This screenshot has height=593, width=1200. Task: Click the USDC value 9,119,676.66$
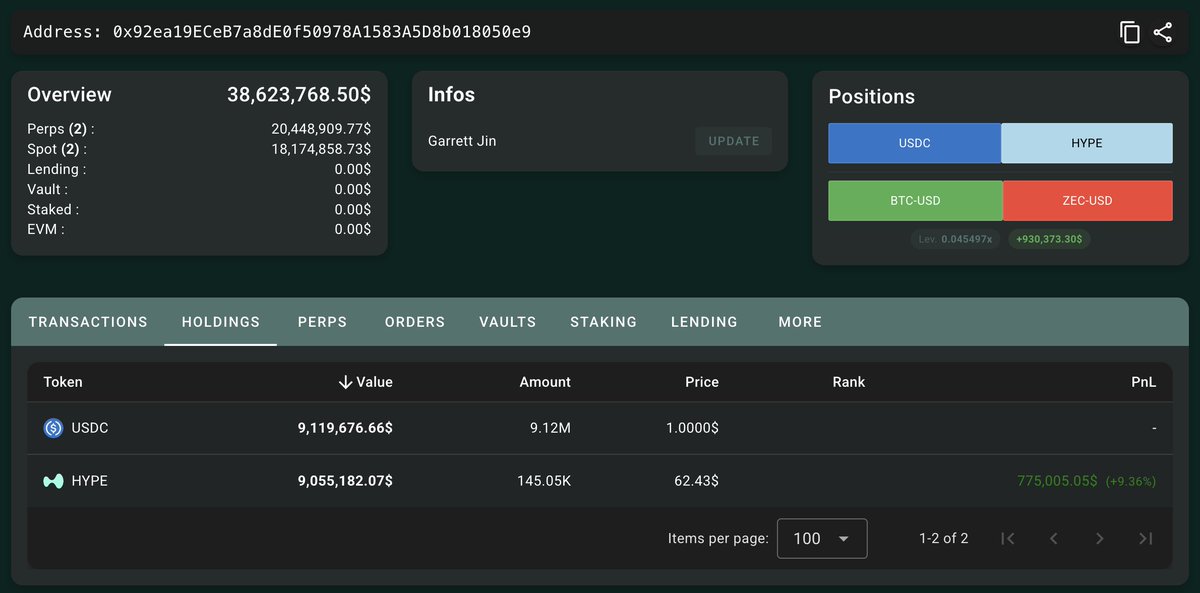click(345, 428)
